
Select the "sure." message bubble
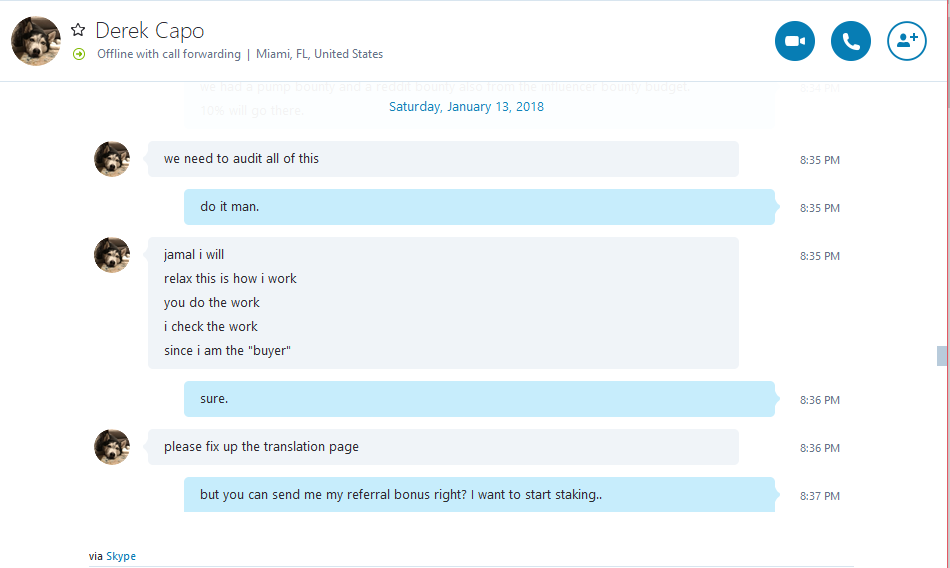(479, 399)
